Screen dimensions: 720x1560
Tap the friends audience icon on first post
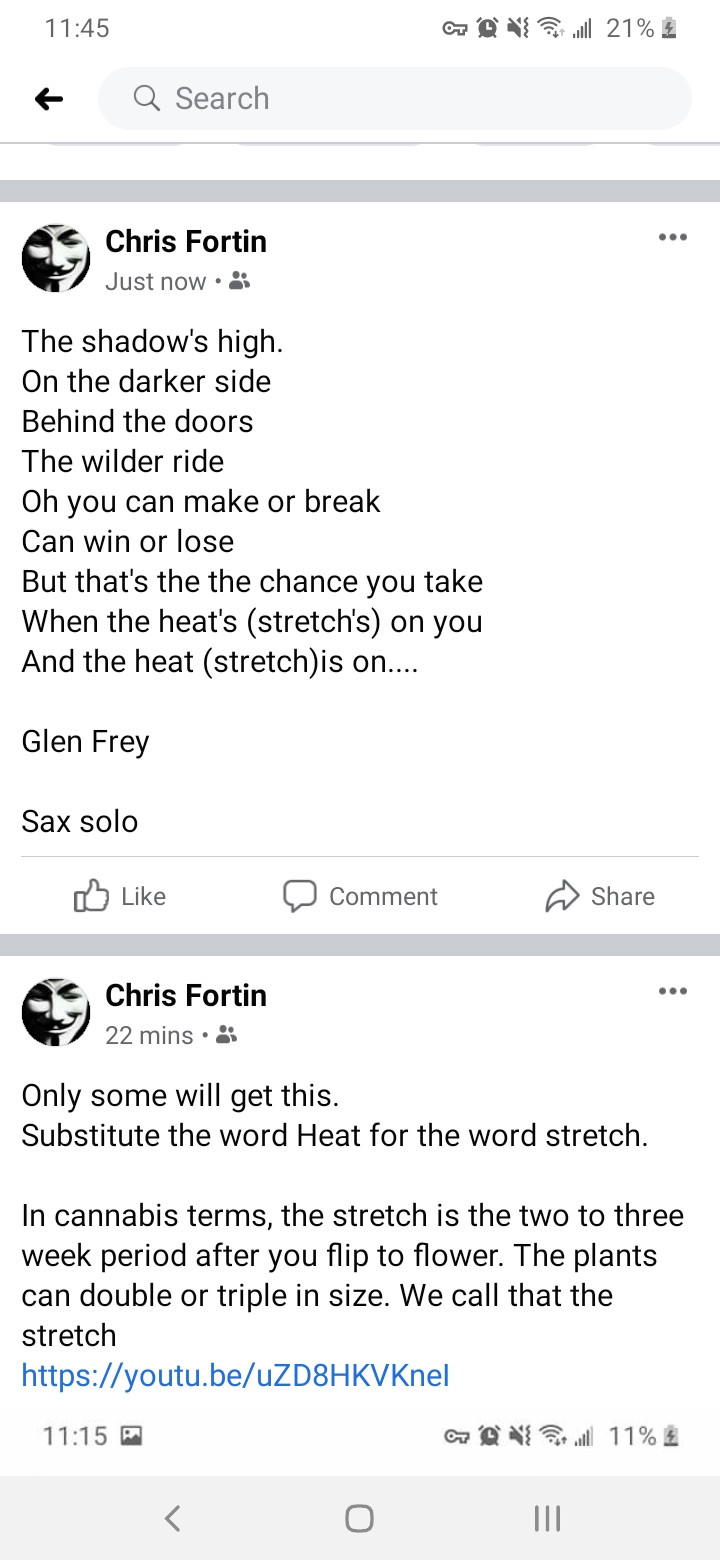[239, 282]
